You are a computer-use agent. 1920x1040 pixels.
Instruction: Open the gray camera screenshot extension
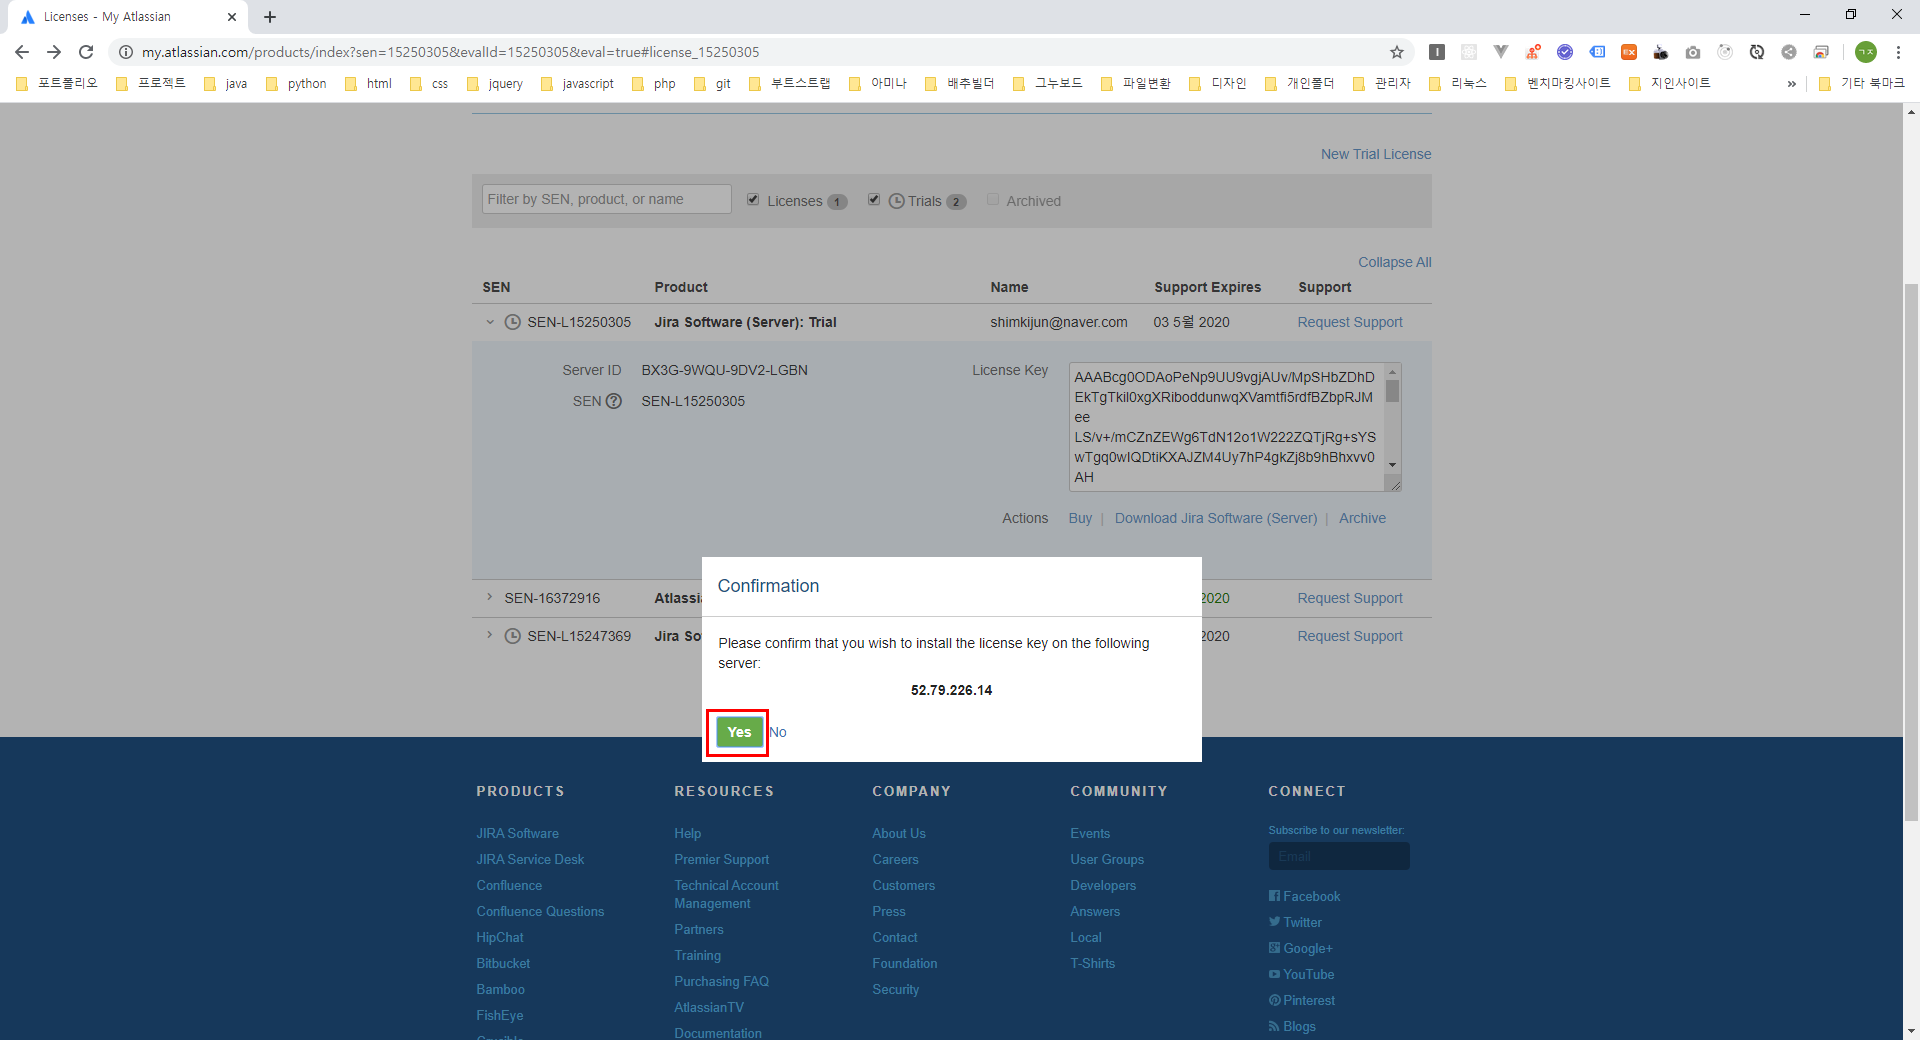(1693, 52)
